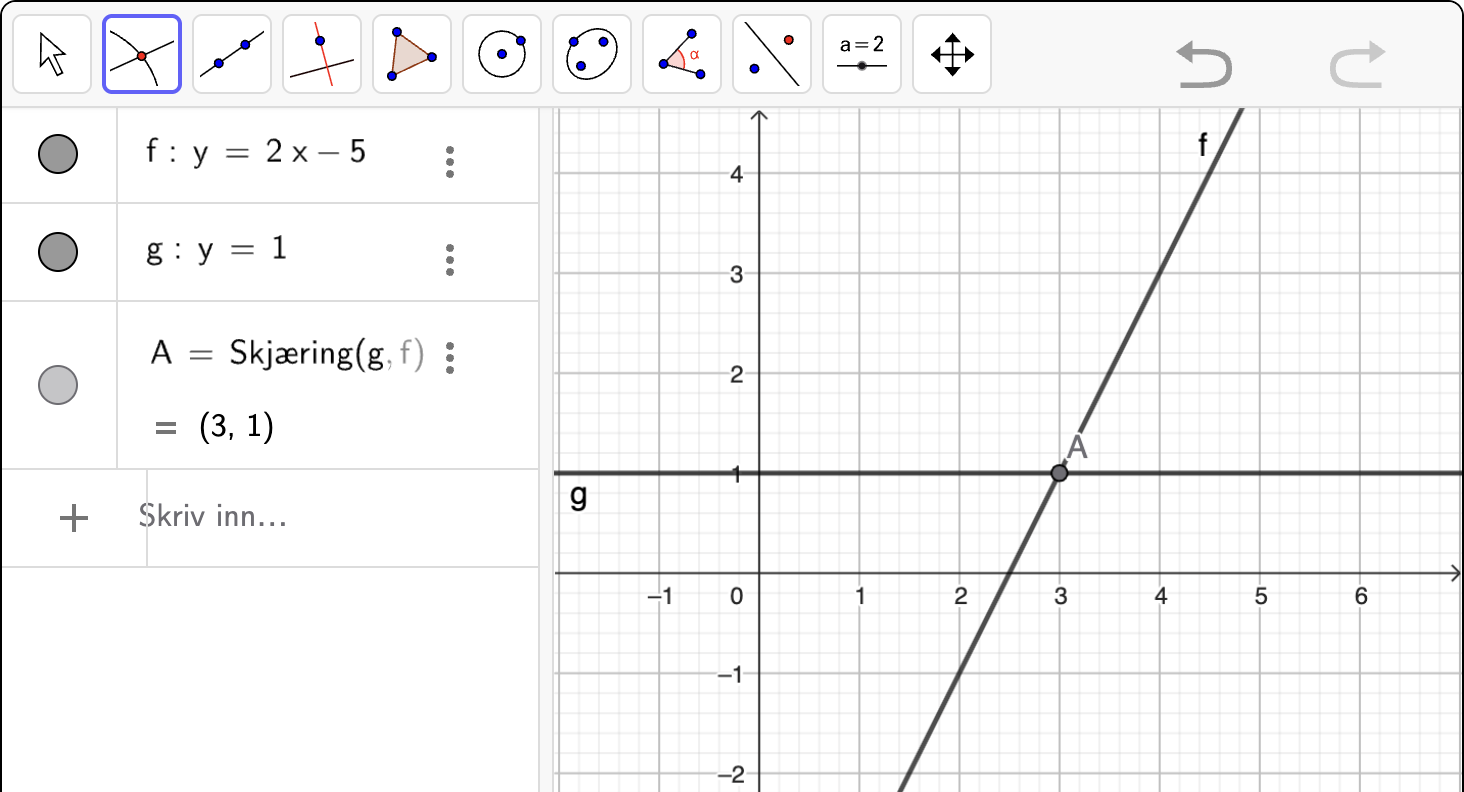This screenshot has width=1464, height=792.
Task: Hide line f with its visibility circle
Action: [x=58, y=154]
